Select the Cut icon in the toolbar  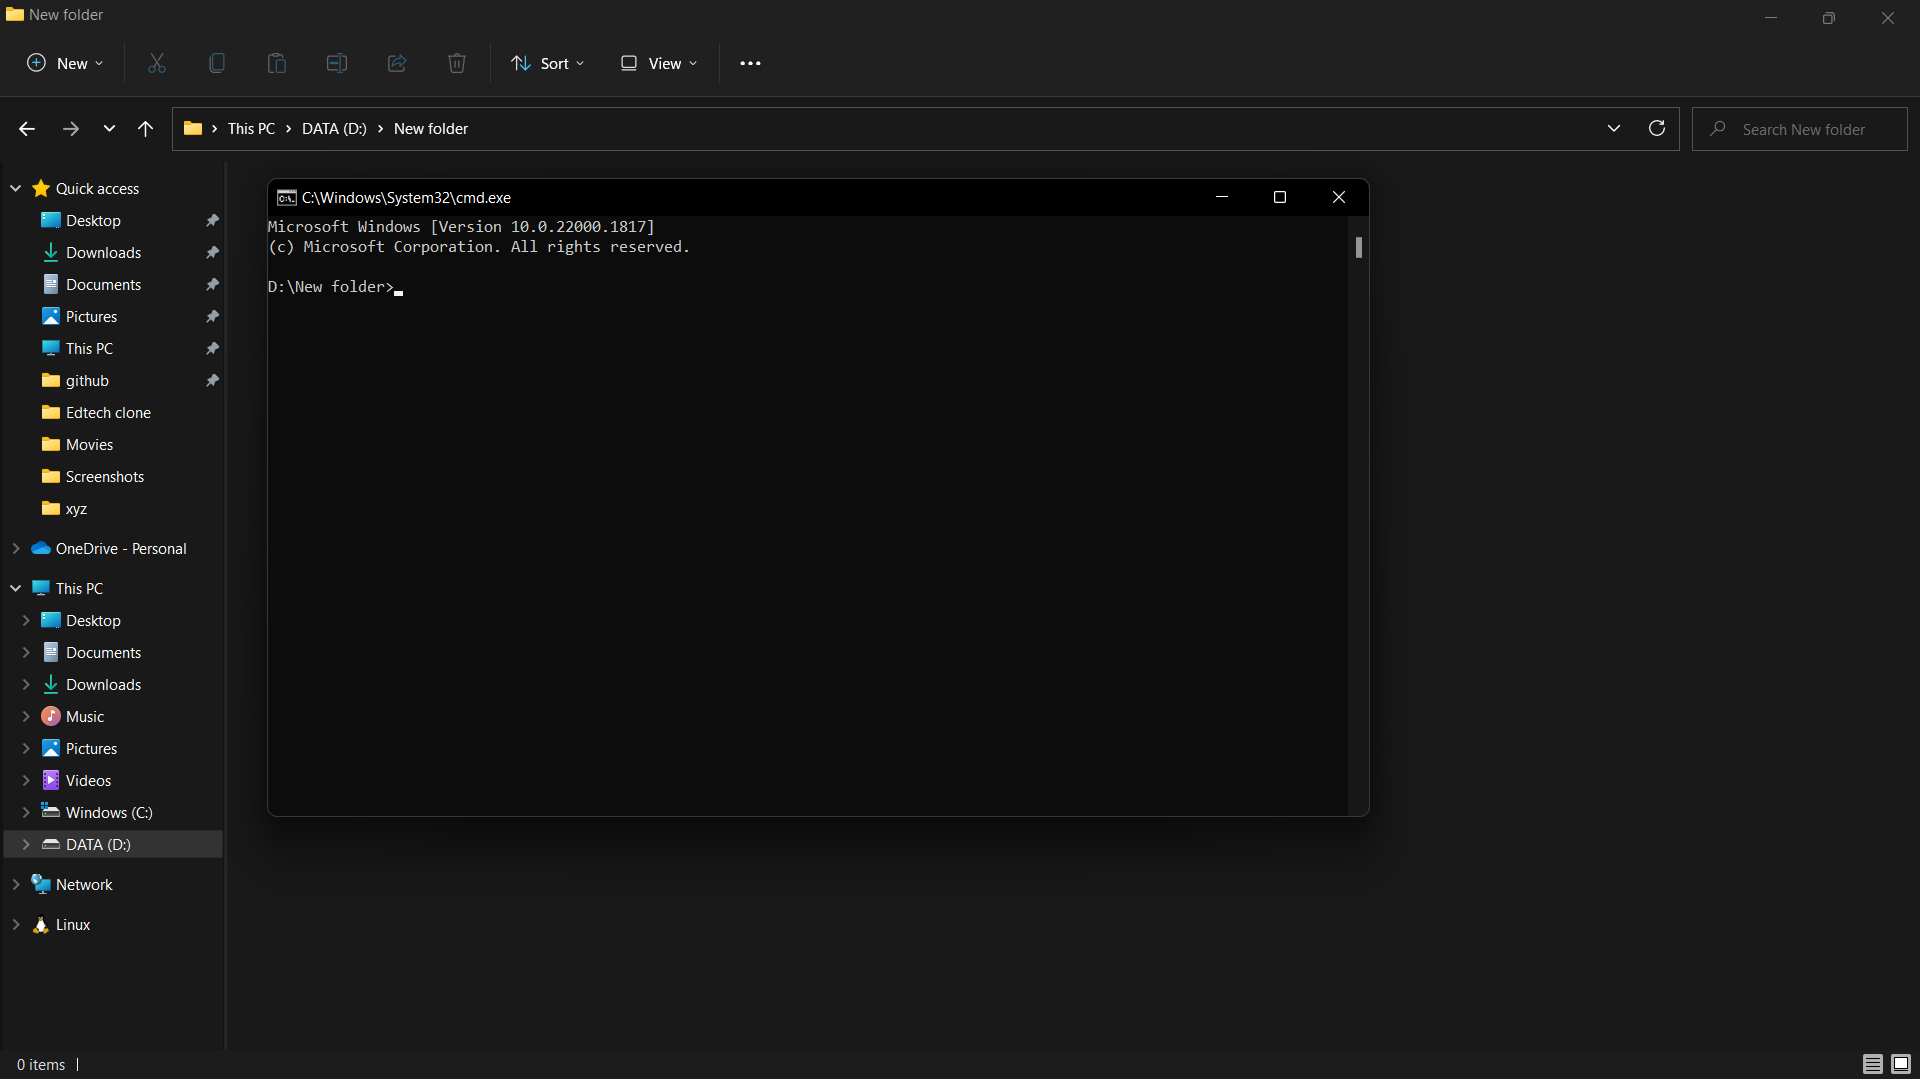pos(156,63)
